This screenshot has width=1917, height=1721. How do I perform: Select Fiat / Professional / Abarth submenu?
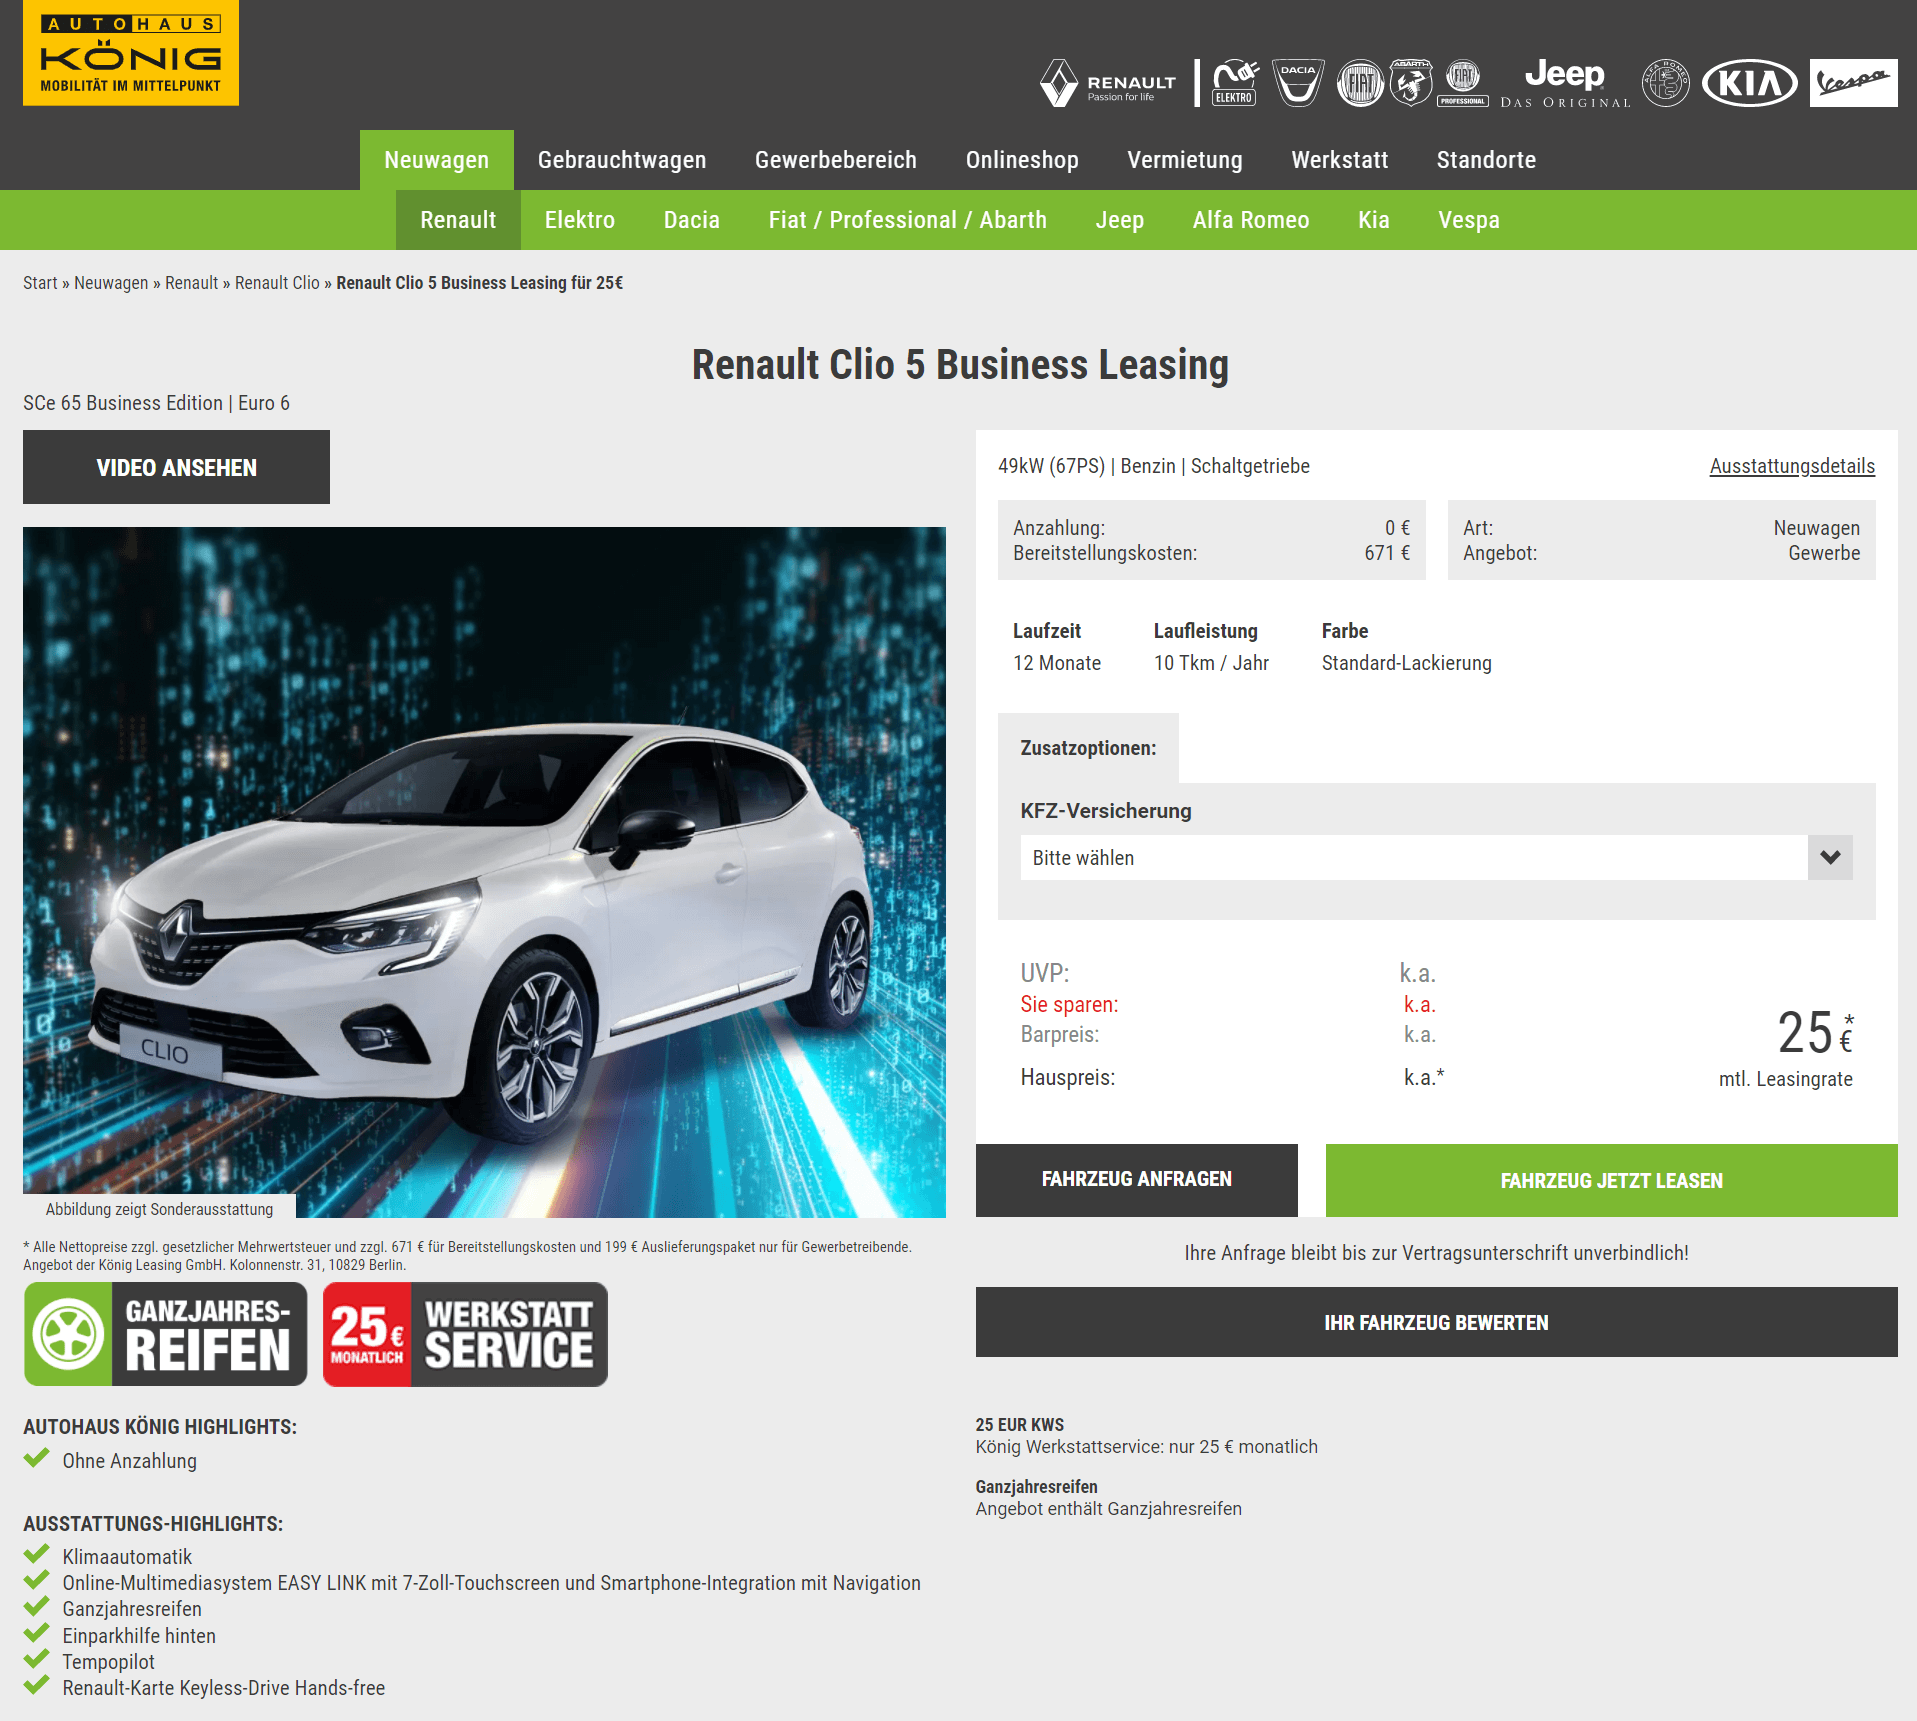908,220
